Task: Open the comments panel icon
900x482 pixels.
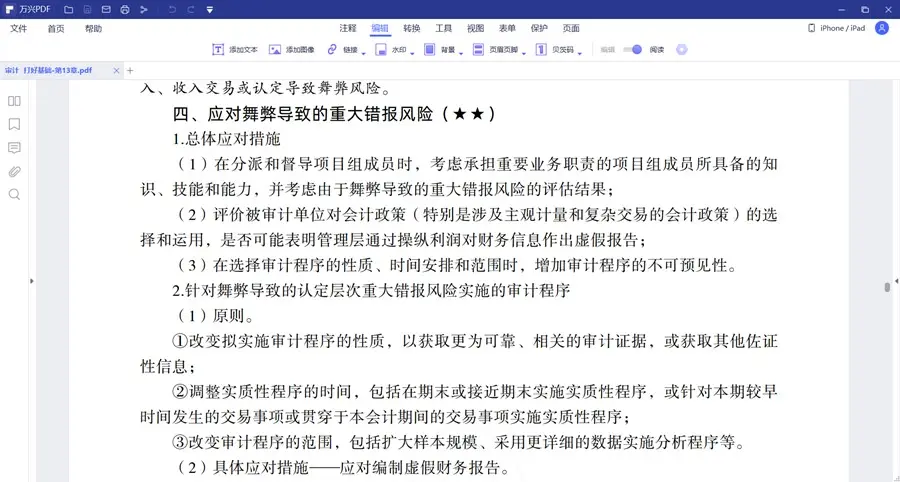Action: coord(14,148)
